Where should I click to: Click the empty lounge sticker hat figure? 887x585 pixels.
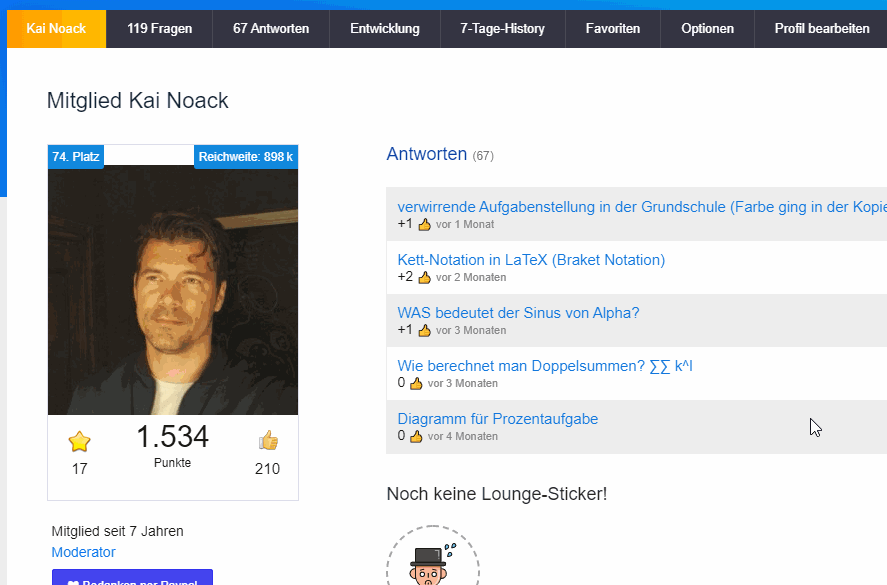(433, 556)
